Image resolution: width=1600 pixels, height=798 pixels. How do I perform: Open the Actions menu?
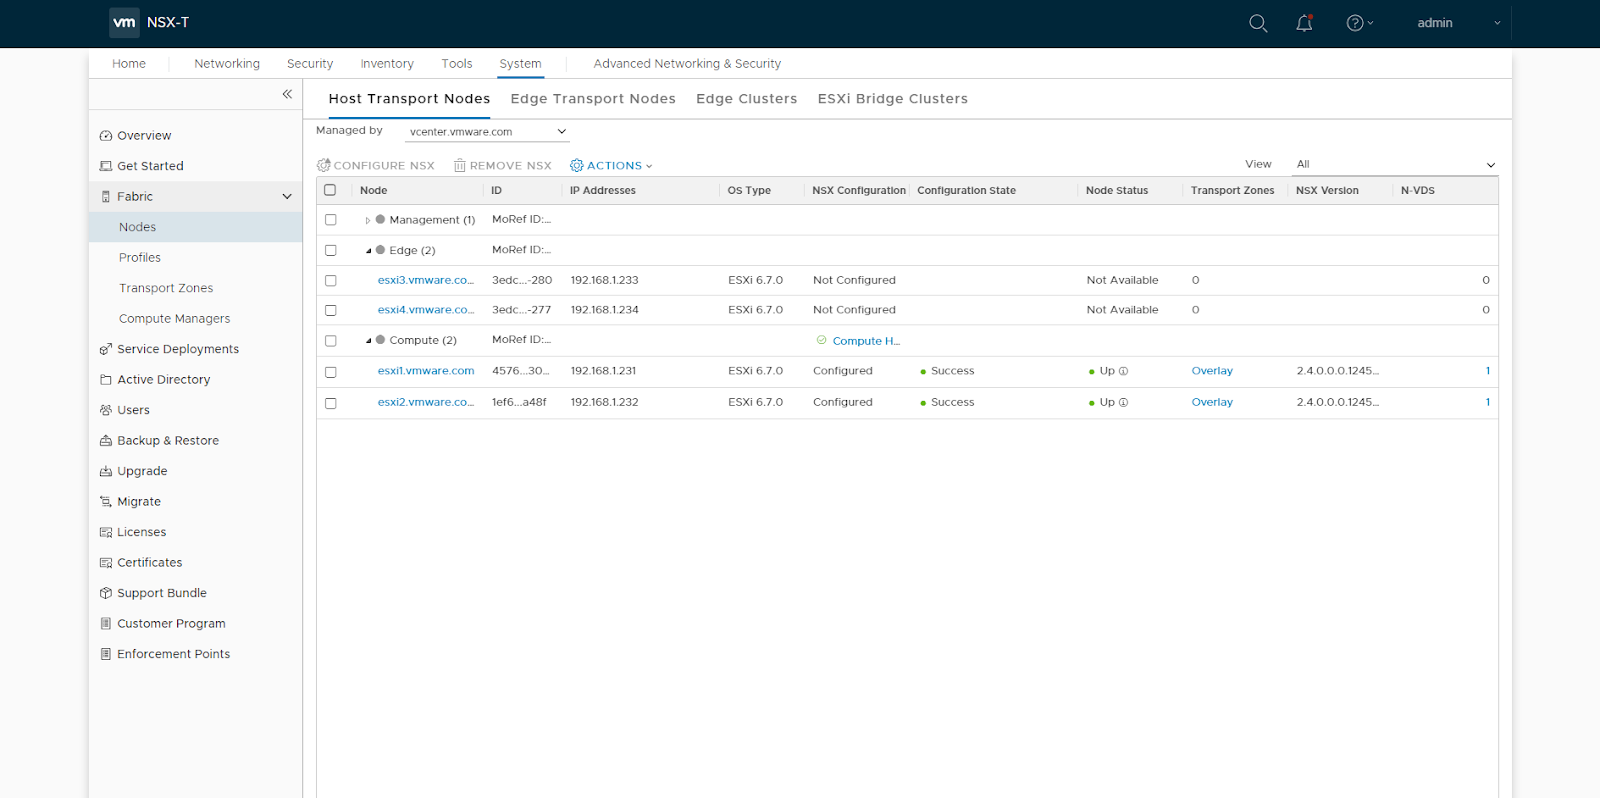[x=611, y=166]
